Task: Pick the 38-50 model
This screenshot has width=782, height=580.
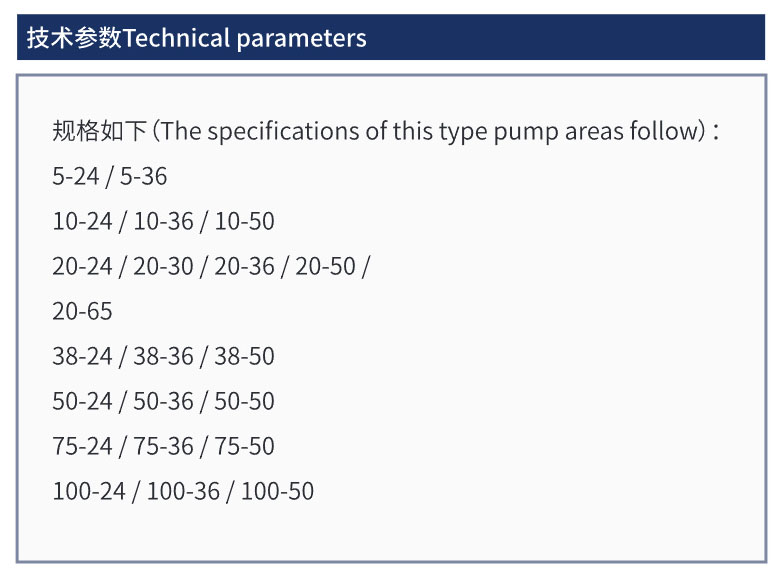Action: click(244, 357)
